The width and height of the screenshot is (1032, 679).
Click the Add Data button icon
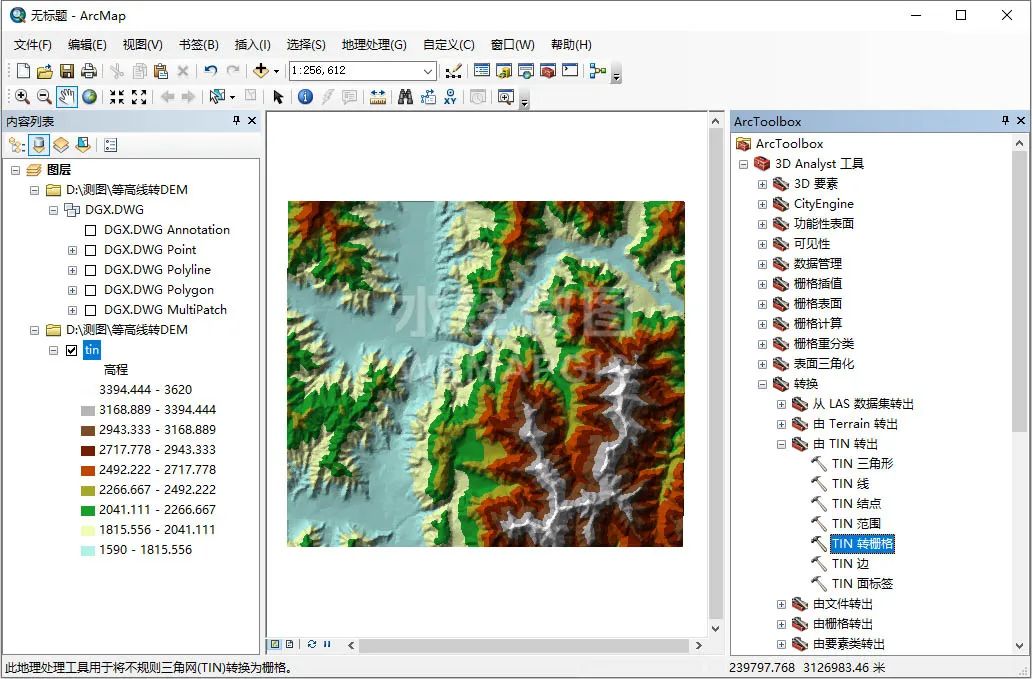point(261,70)
